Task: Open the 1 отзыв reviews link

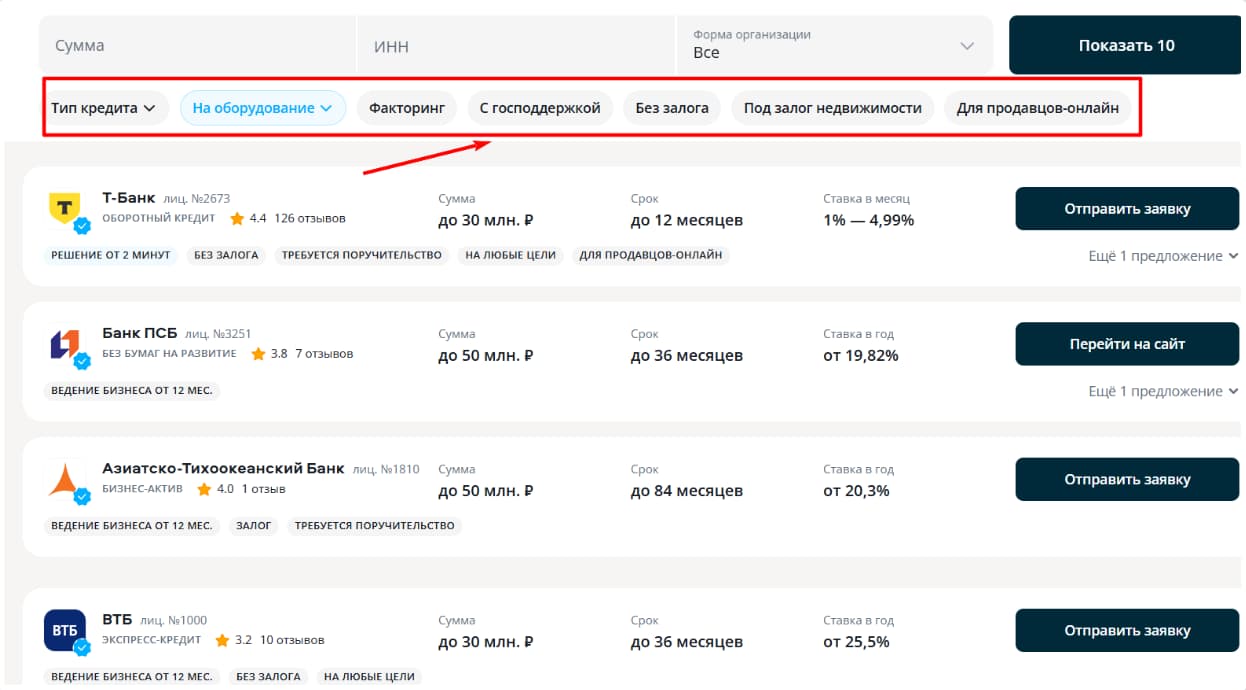Action: (264, 489)
